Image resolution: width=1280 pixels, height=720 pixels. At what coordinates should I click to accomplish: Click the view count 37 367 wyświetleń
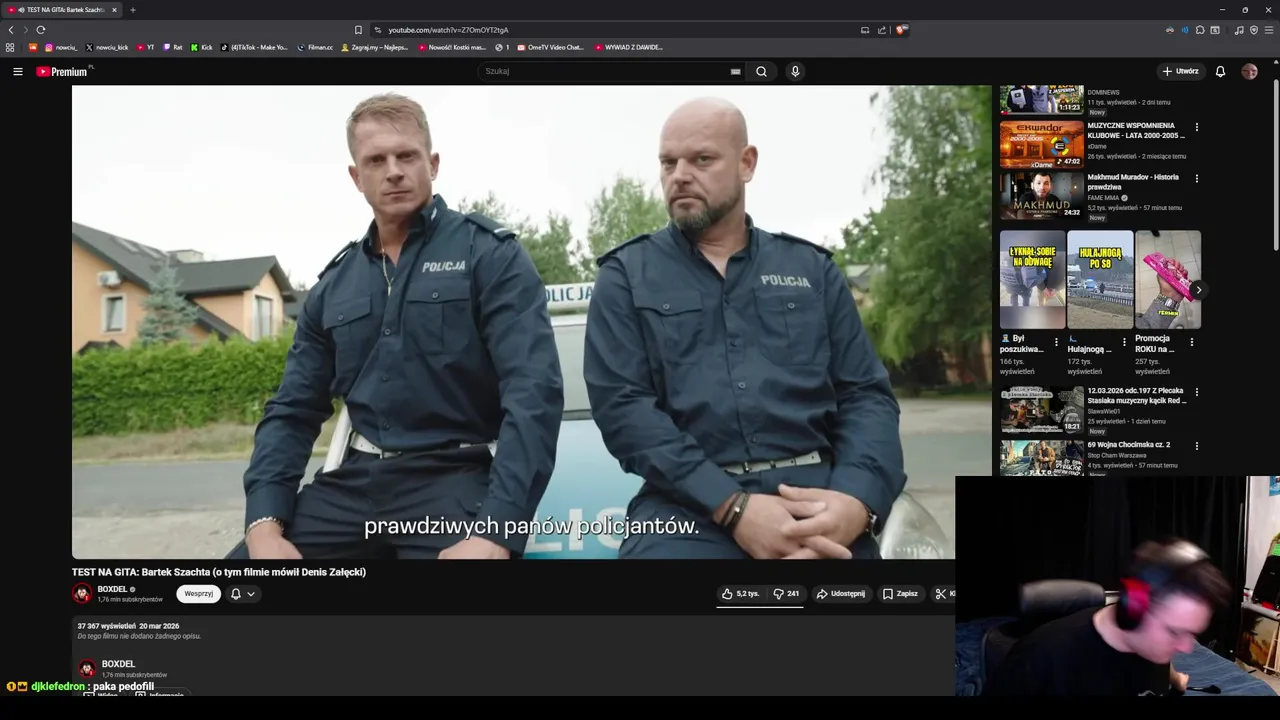point(106,626)
